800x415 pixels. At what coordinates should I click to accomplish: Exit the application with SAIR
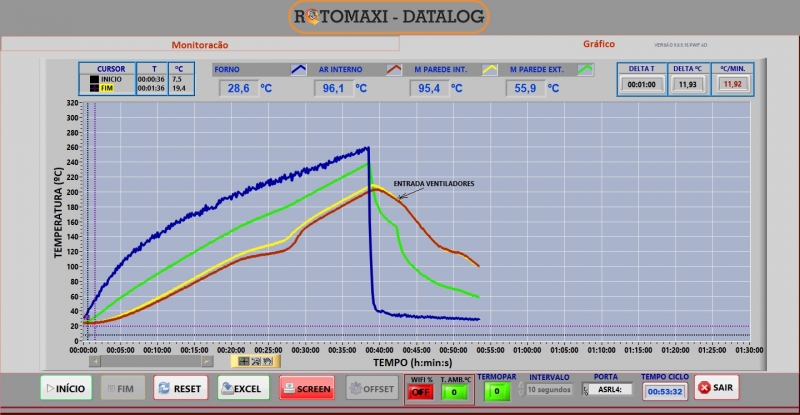716,387
